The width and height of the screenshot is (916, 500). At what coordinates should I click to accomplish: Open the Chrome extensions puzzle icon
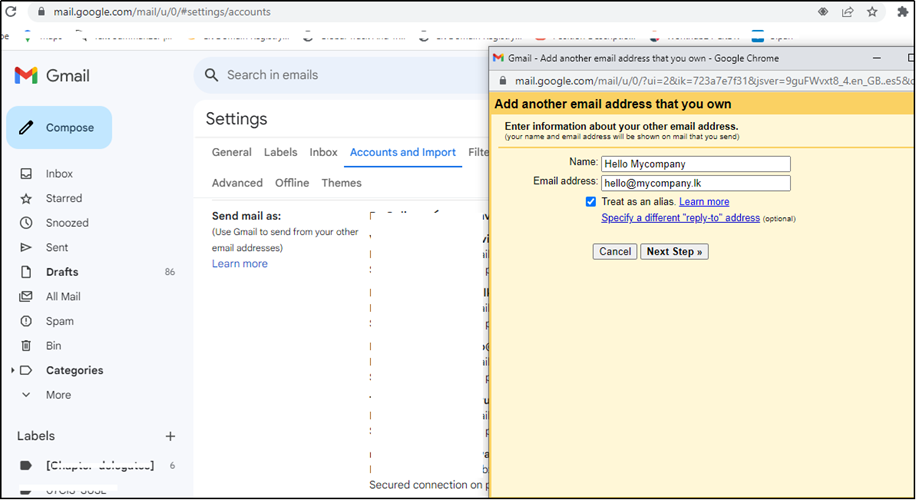[903, 12]
